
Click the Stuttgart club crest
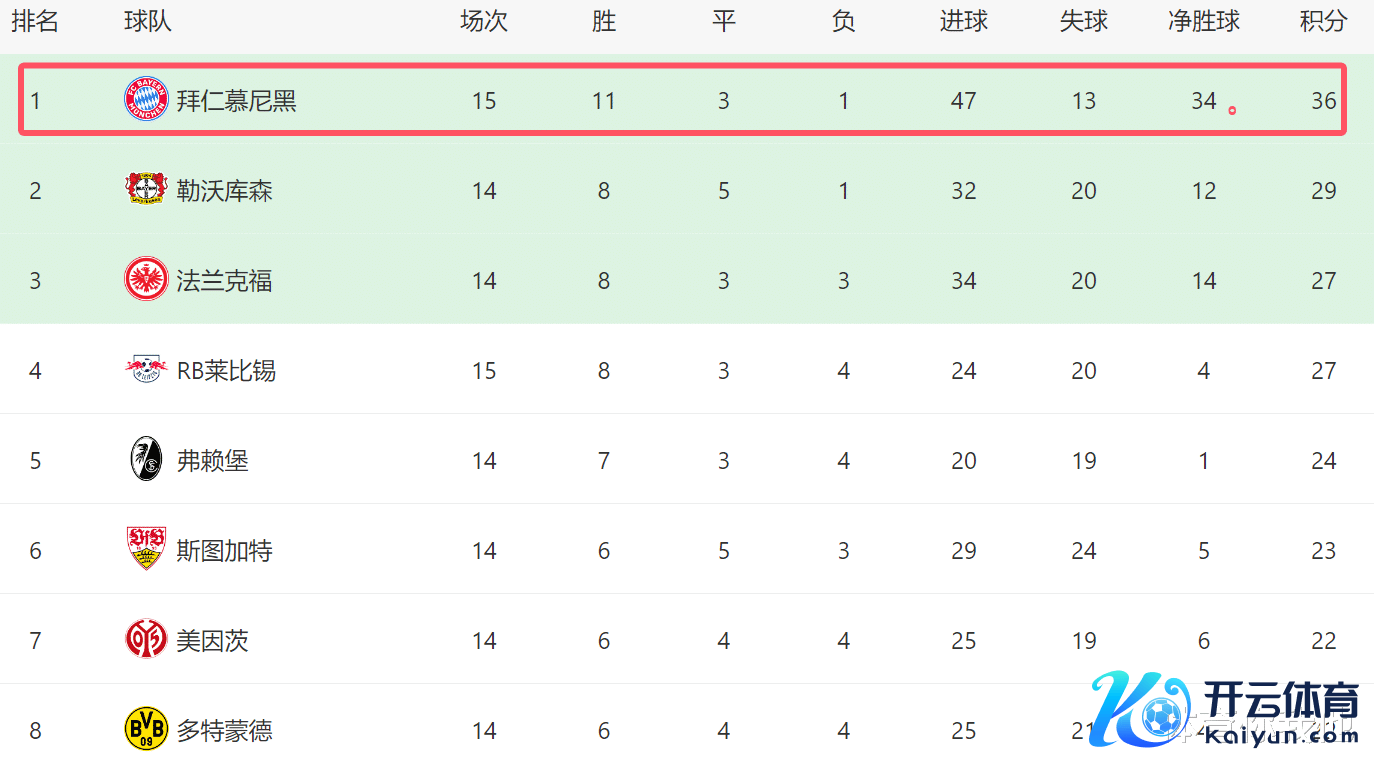pyautogui.click(x=146, y=549)
